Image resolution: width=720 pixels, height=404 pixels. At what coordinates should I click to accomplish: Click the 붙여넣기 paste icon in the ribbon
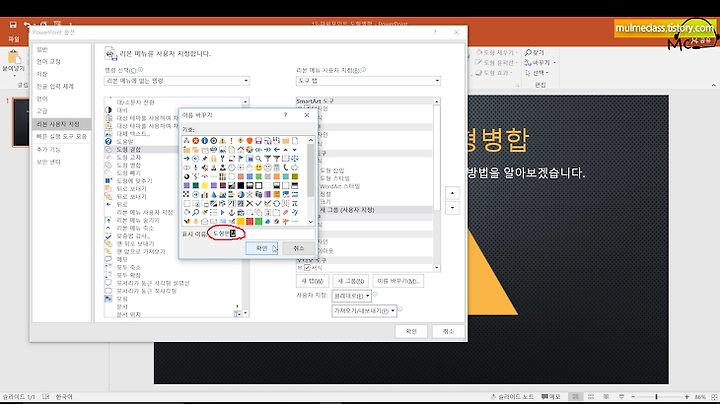[14, 58]
